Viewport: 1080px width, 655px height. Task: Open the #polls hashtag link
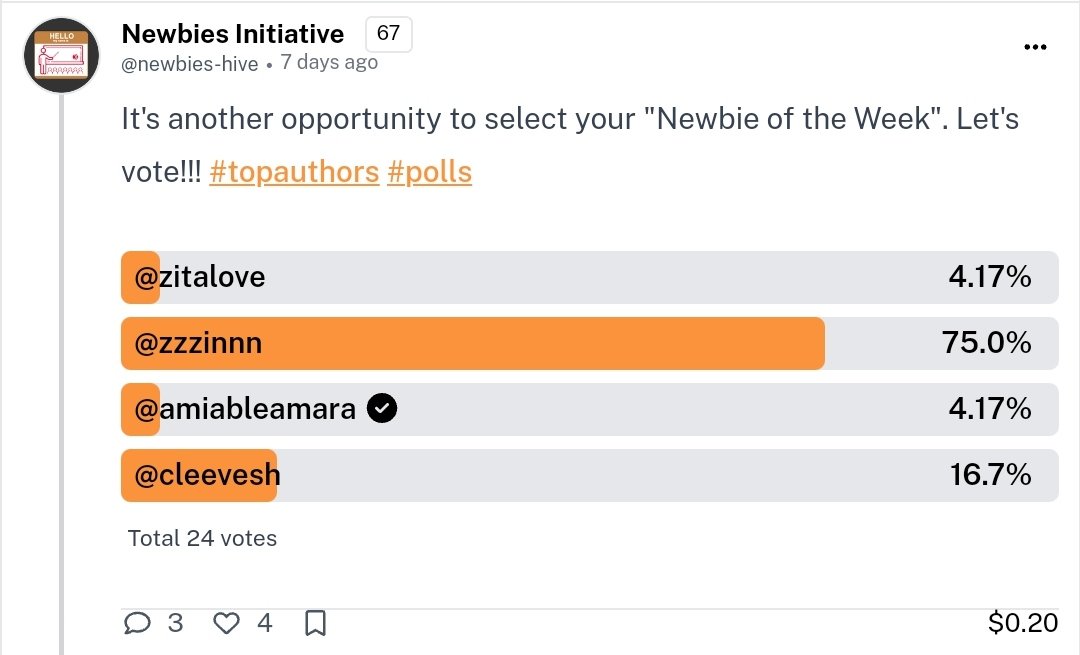pos(429,172)
